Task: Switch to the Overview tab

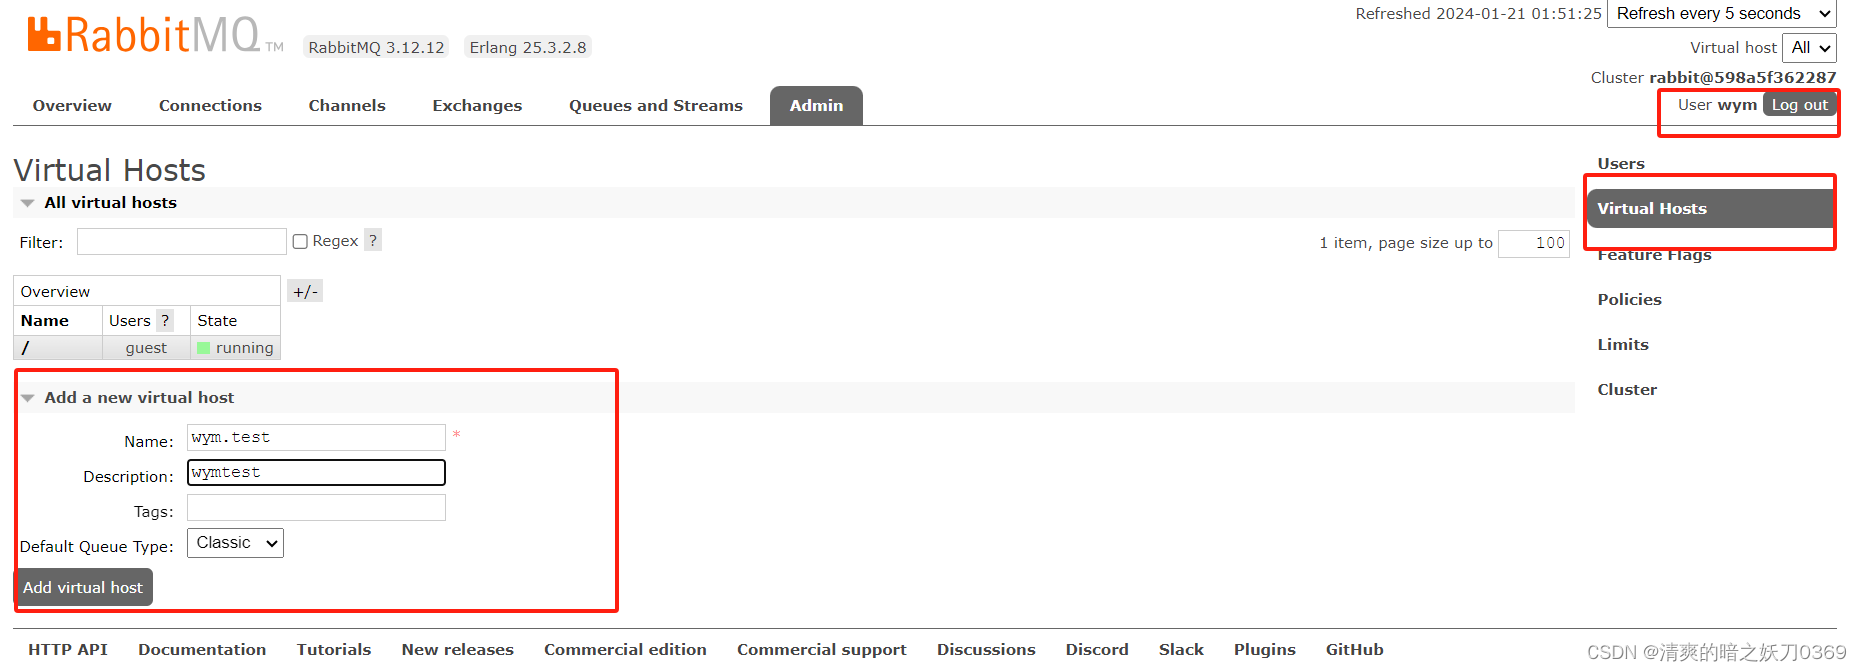Action: [72, 105]
